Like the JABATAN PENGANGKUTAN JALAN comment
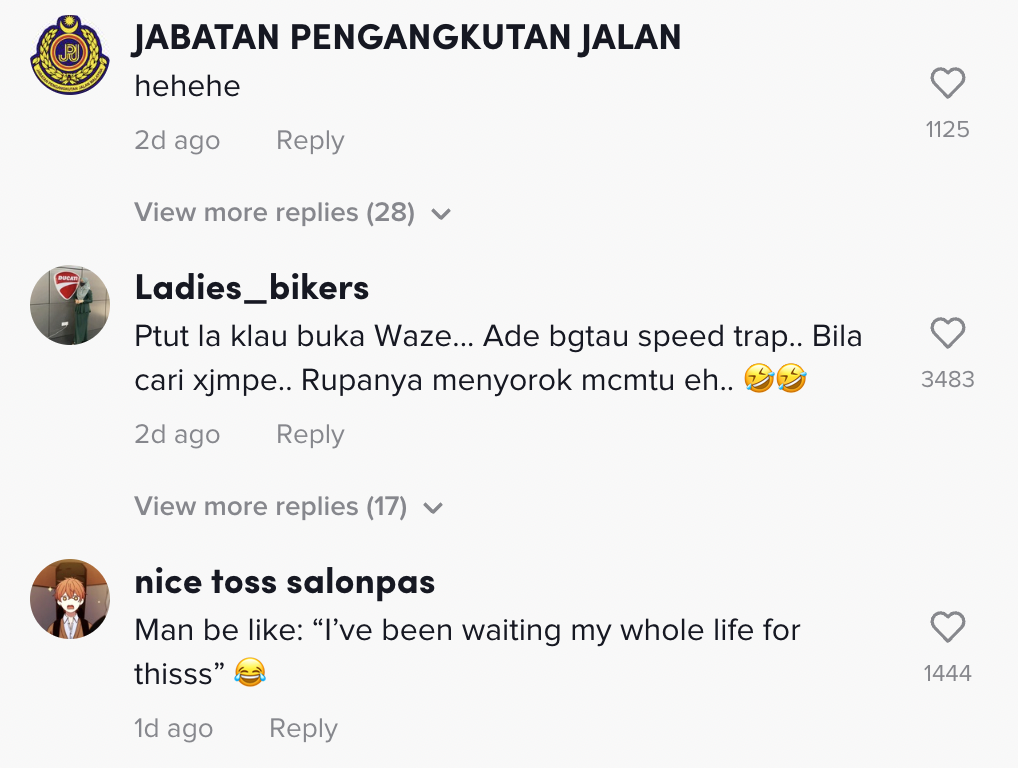 (947, 84)
